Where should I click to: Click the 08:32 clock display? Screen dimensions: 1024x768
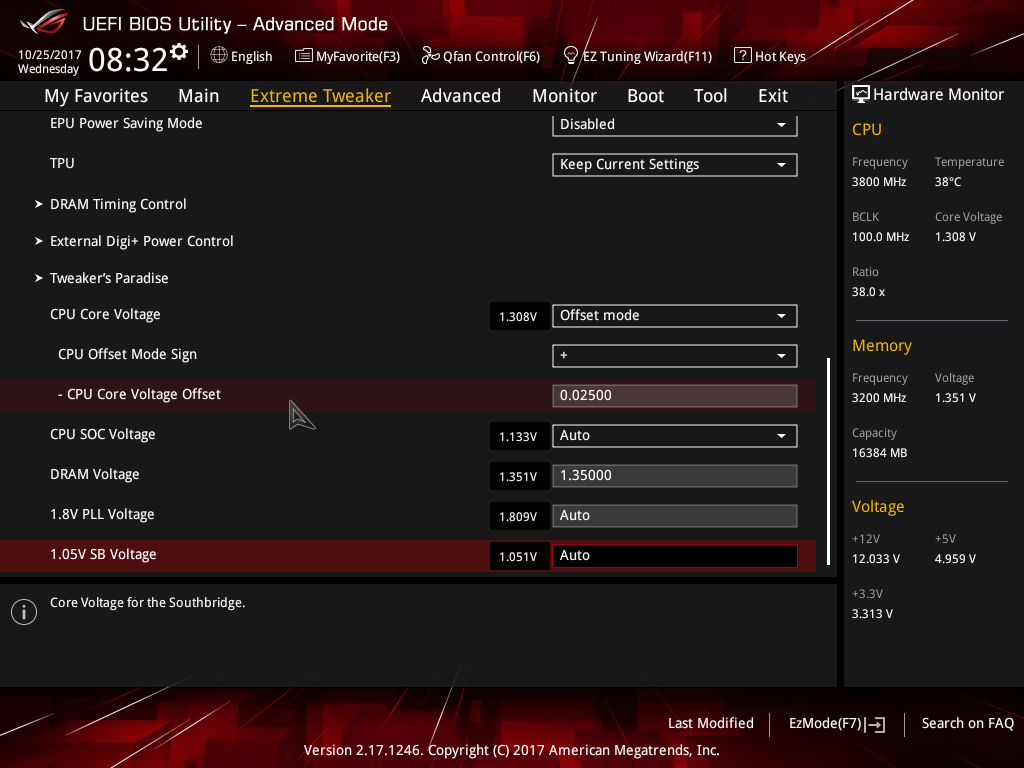tap(128, 59)
